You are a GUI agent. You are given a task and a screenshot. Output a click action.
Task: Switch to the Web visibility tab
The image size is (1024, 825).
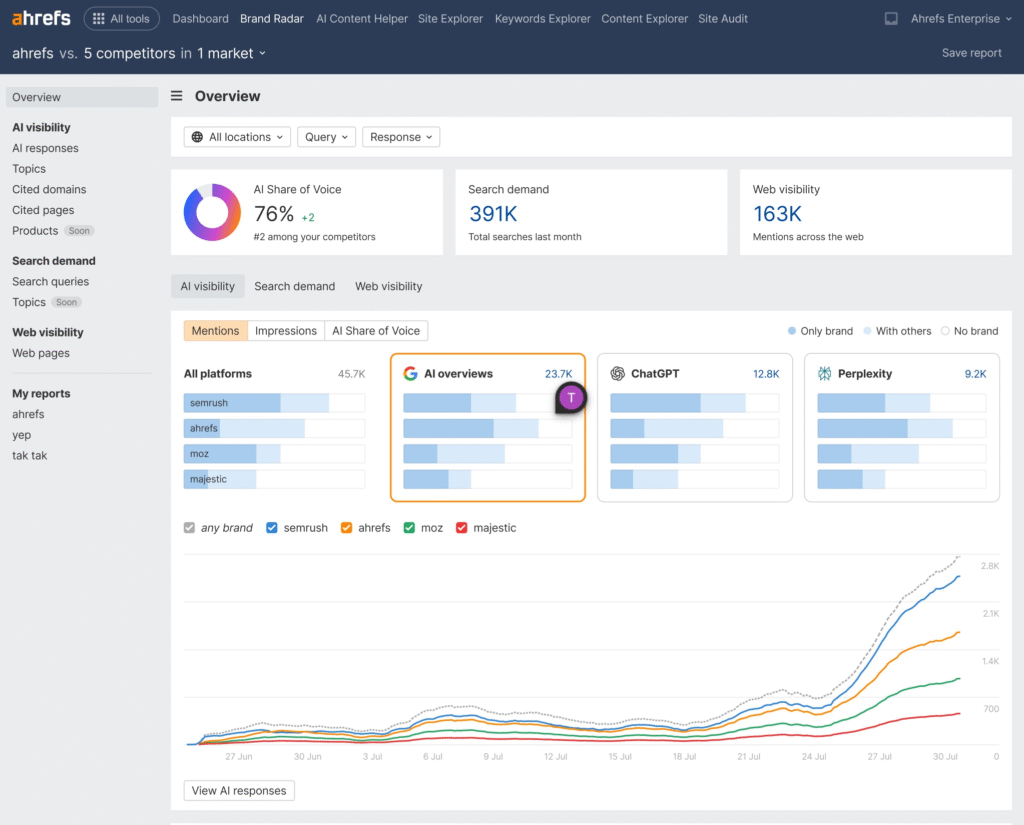389,286
